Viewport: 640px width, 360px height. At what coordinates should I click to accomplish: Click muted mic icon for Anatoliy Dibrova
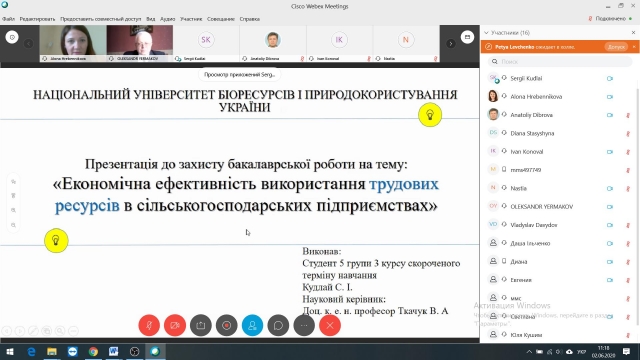coord(628,116)
